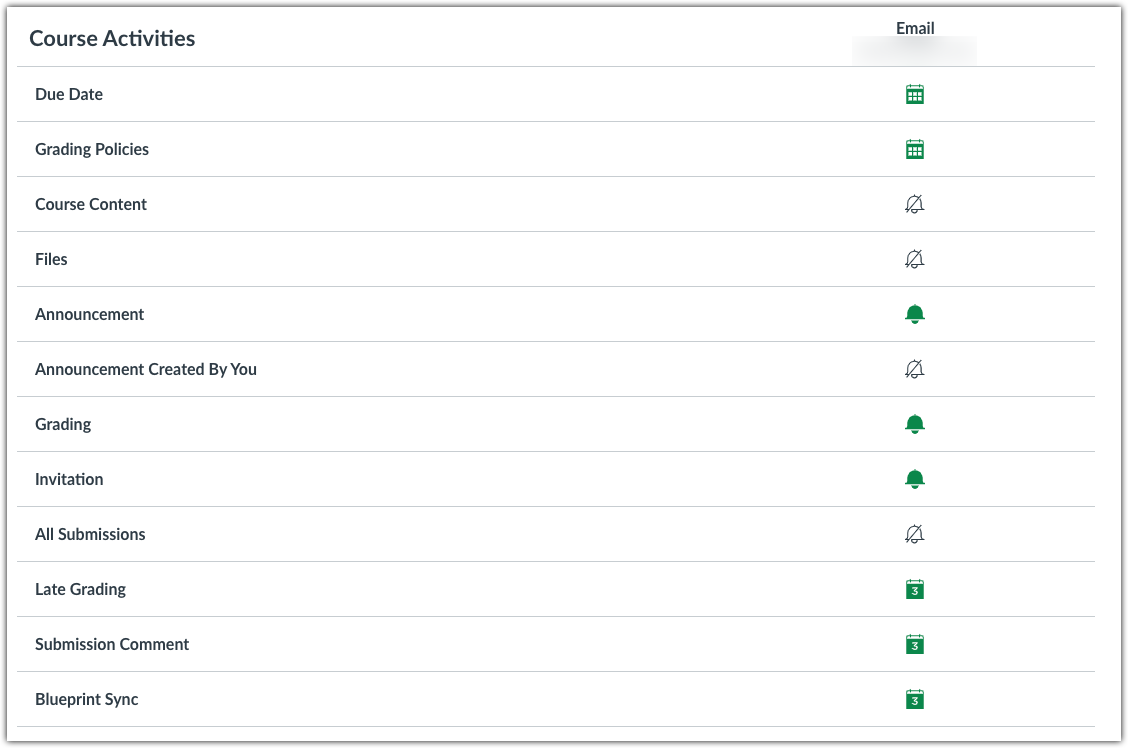Image resolution: width=1128 pixels, height=748 pixels.
Task: Click the Due Date calendar notification icon
Action: coord(915,93)
